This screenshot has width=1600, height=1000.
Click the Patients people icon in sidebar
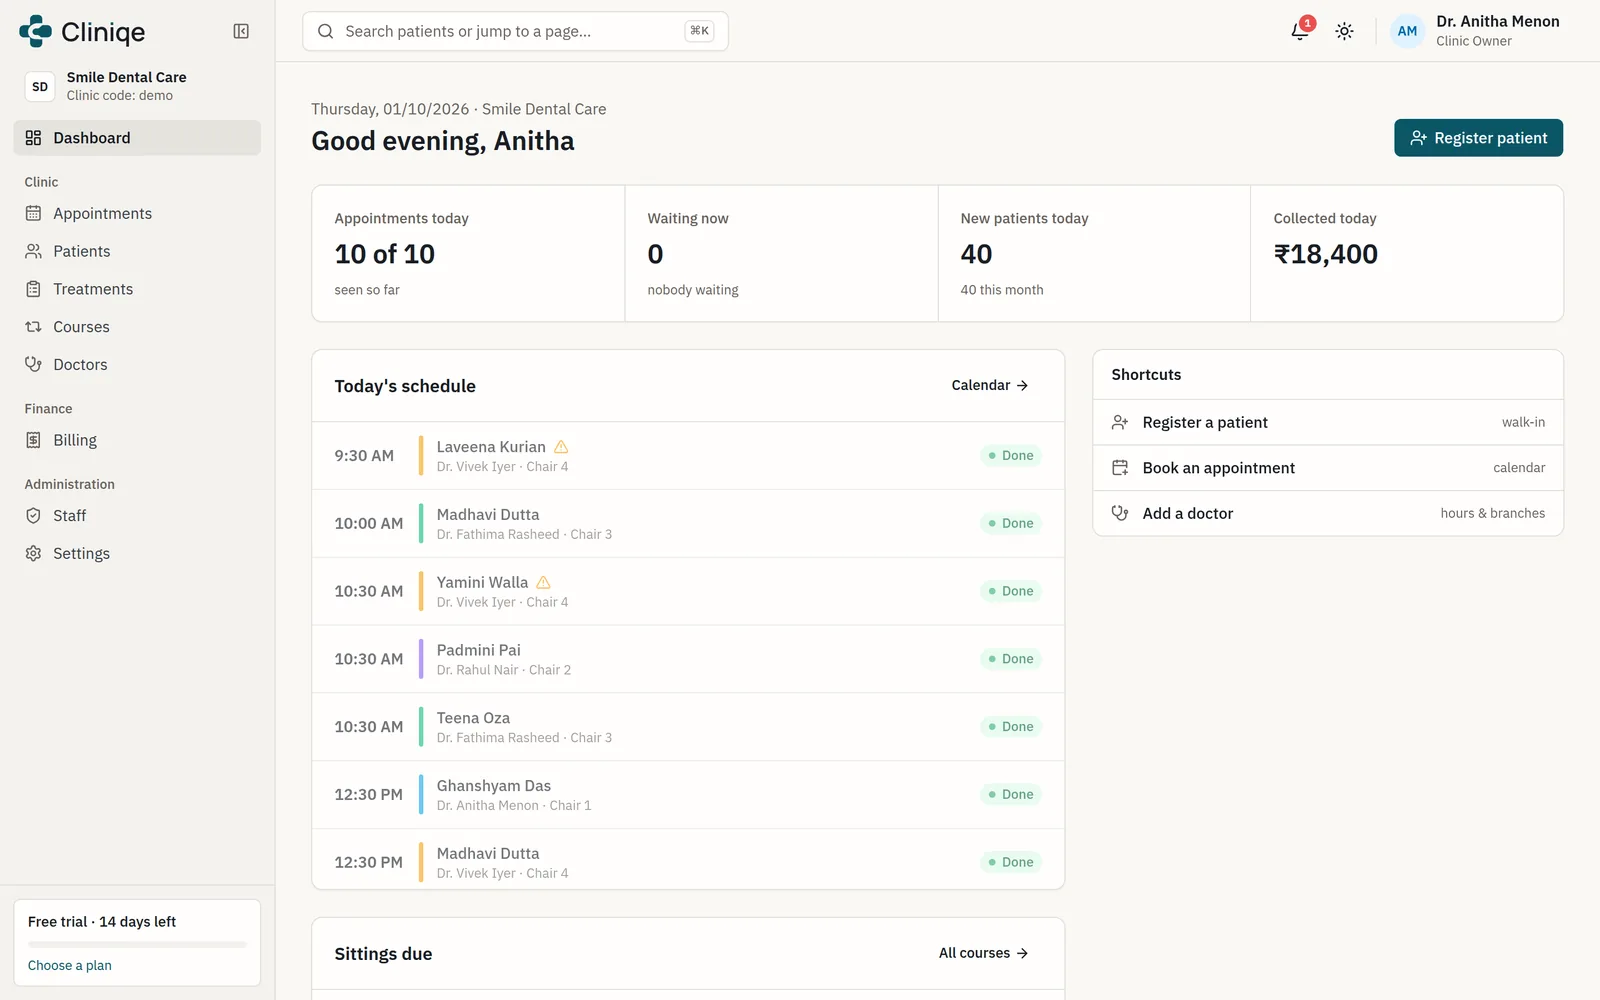point(33,251)
